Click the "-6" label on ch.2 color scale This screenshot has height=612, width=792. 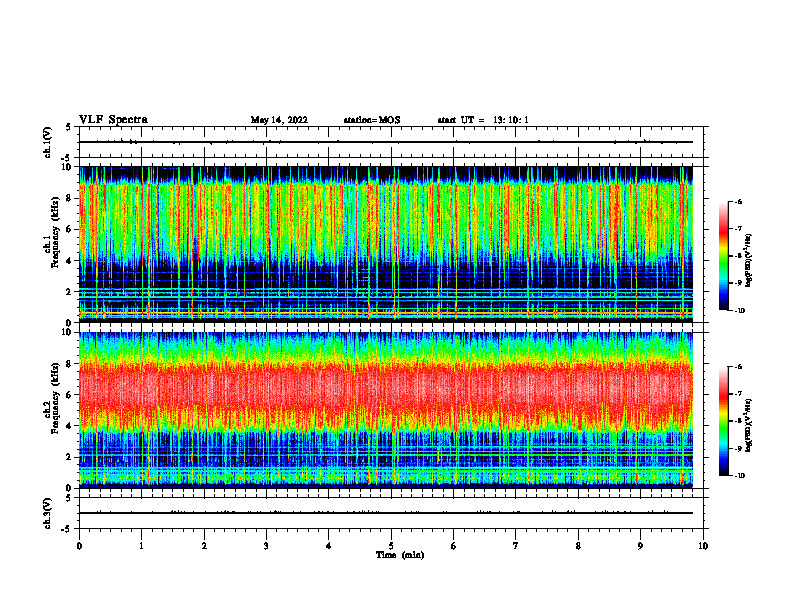tap(738, 367)
